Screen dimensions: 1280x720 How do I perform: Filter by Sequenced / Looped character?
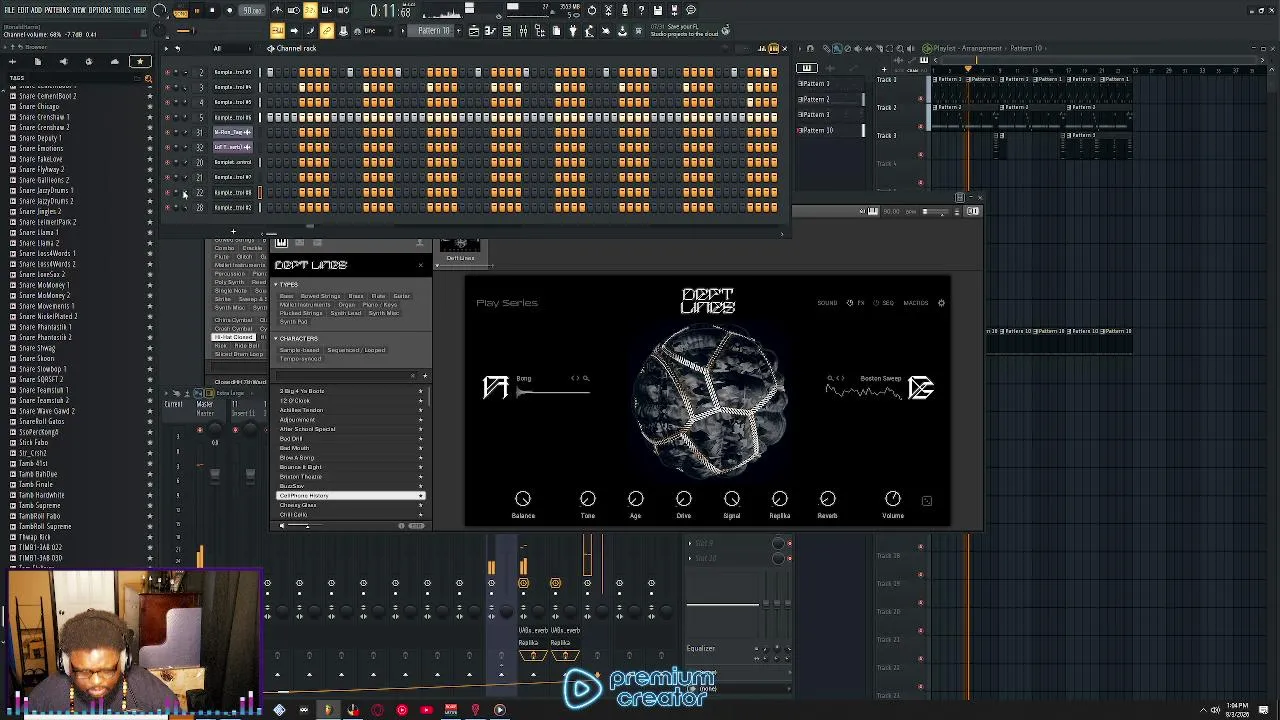pos(356,350)
